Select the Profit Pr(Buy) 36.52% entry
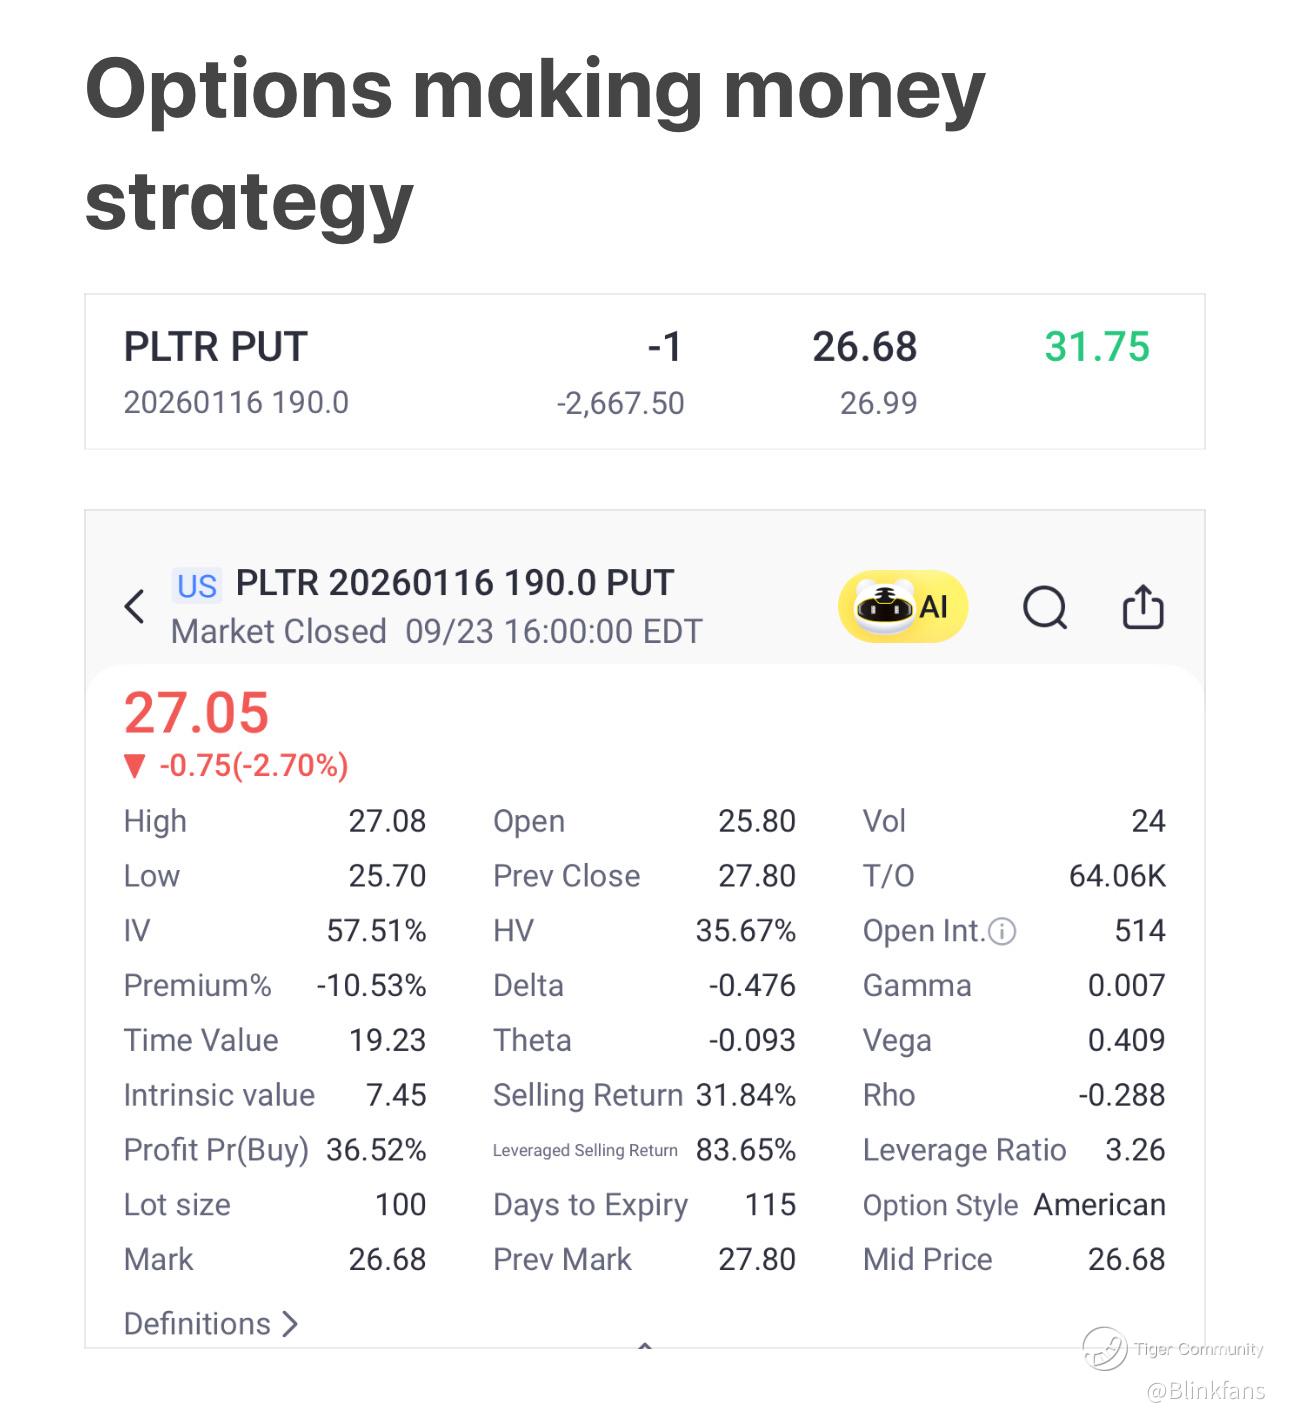Image resolution: width=1290 pixels, height=1420 pixels. (x=275, y=1150)
